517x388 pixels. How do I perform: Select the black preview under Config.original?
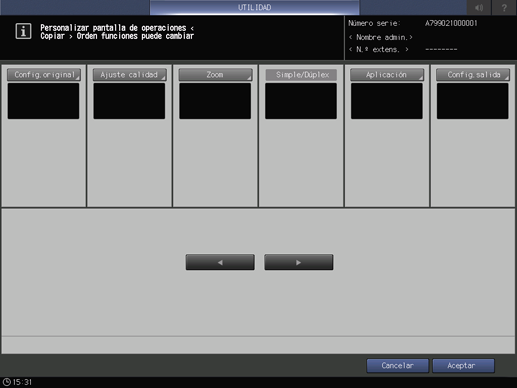(x=43, y=101)
